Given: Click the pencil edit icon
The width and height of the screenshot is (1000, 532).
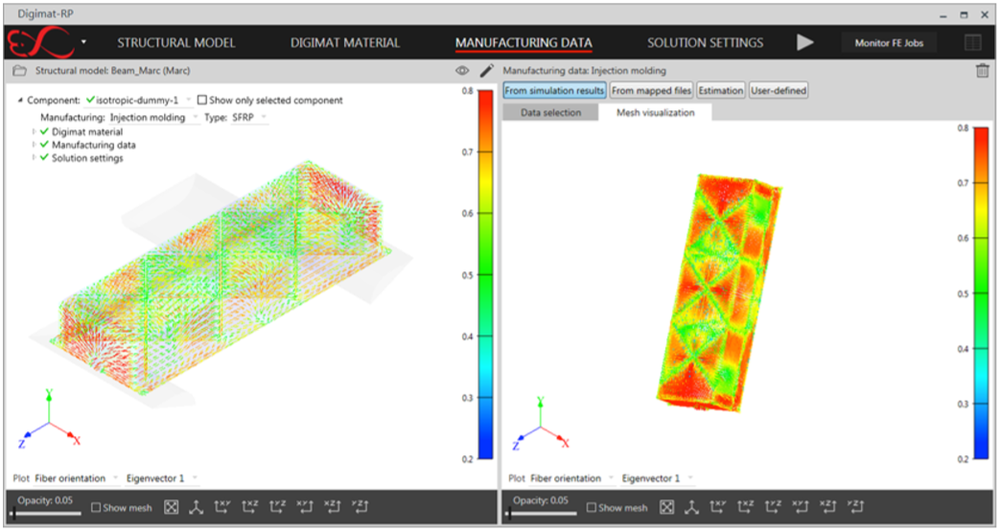Looking at the screenshot, I should tap(487, 71).
